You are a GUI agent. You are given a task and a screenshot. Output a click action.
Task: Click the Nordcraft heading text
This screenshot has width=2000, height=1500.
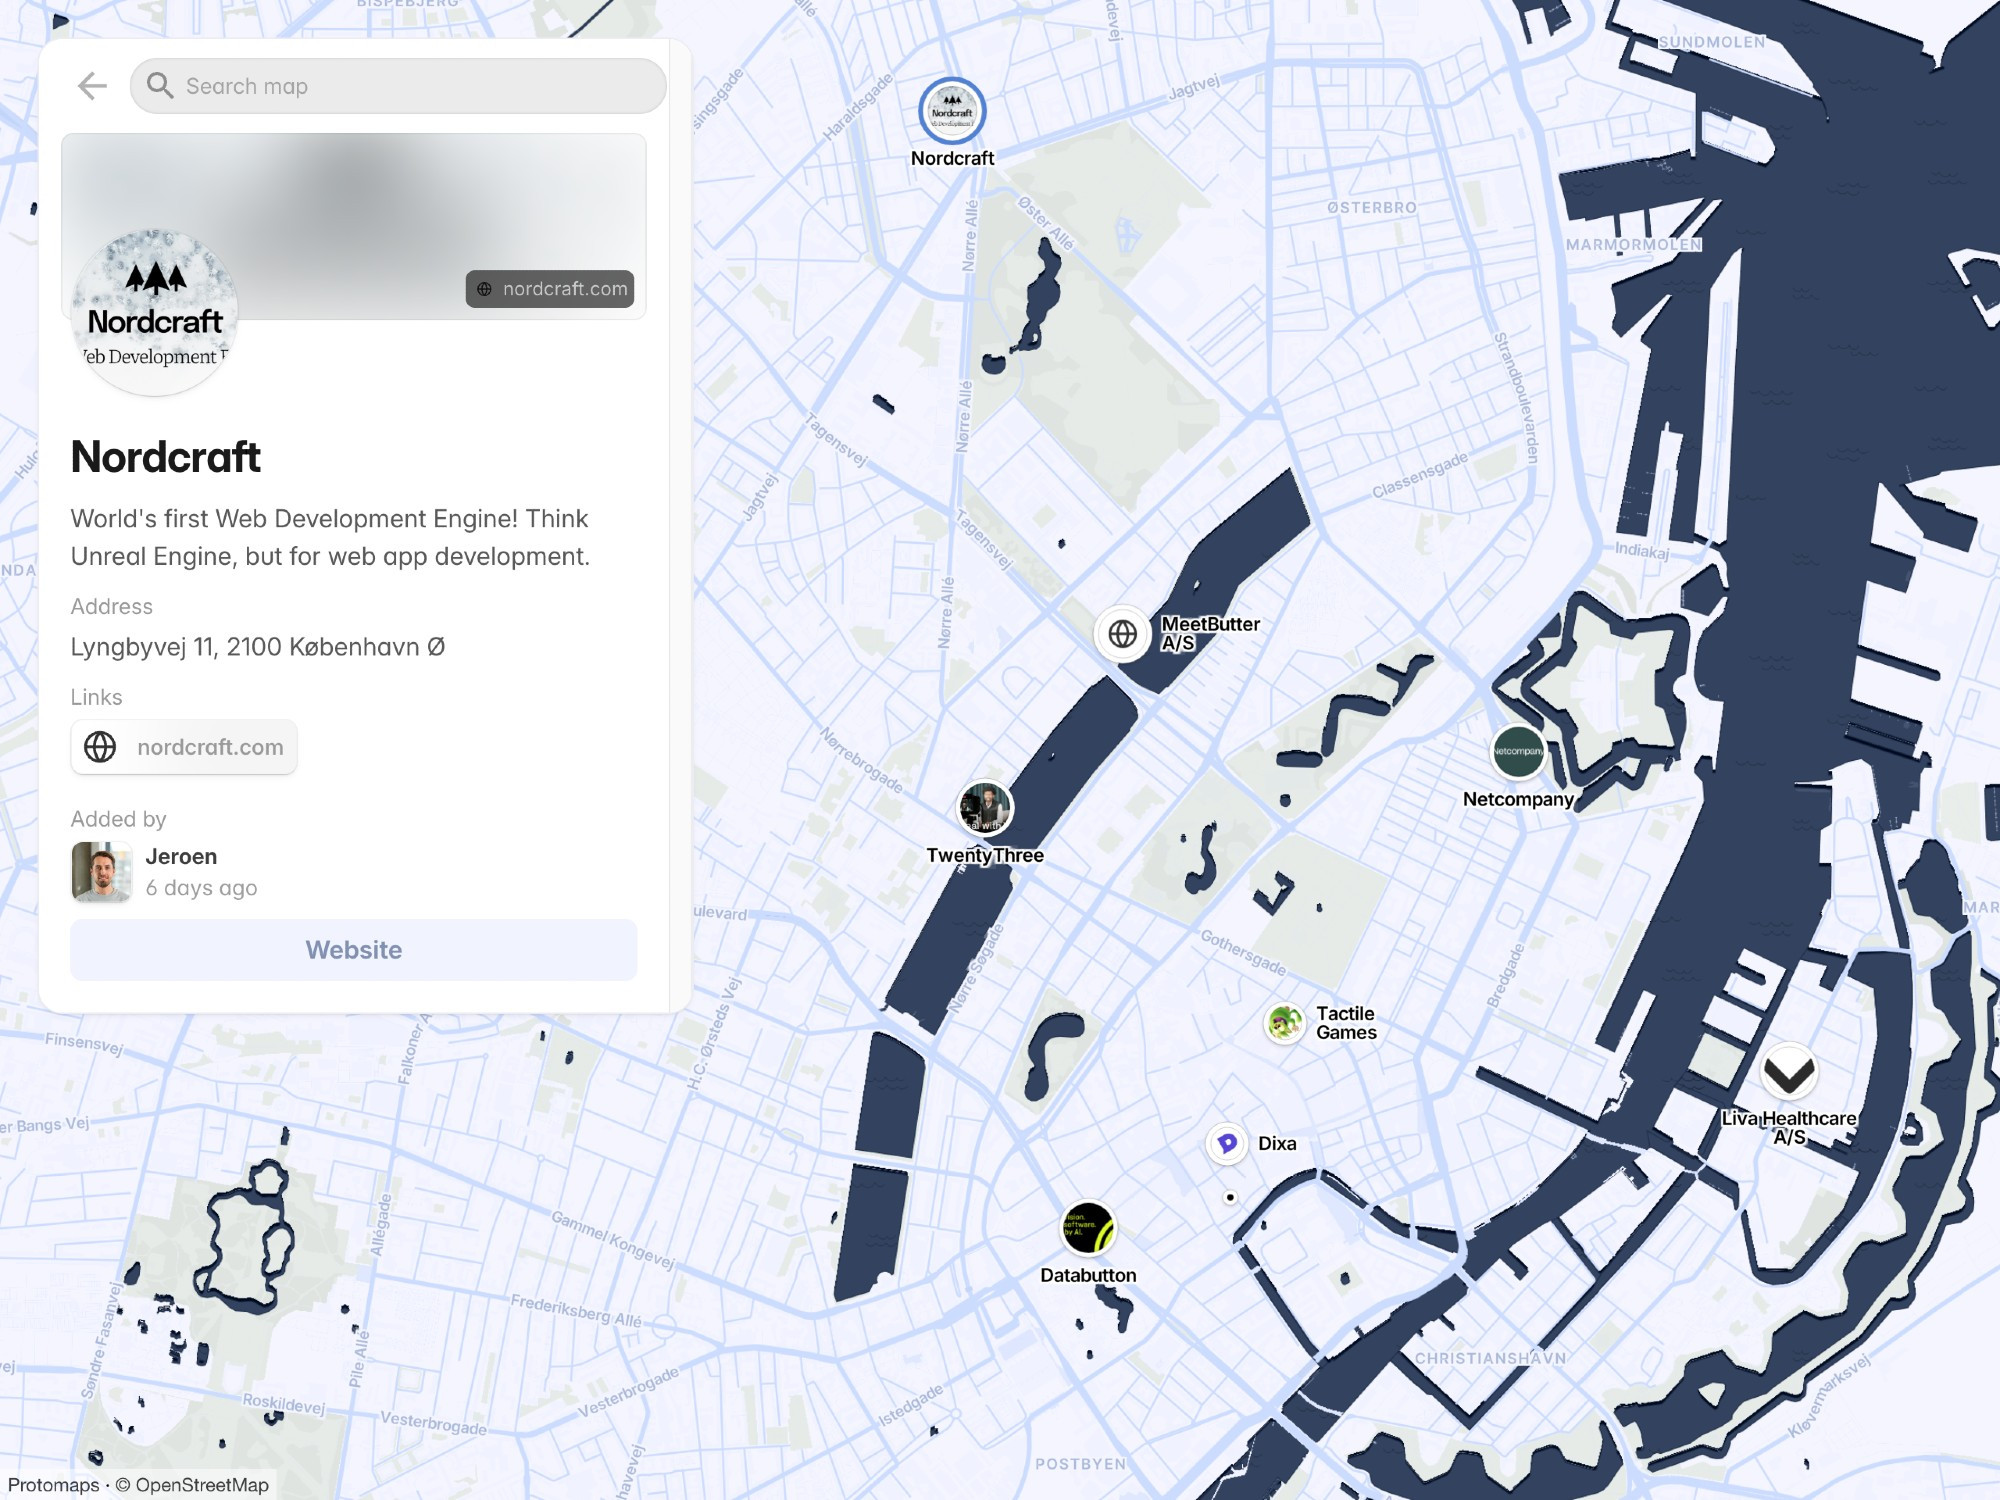(x=166, y=457)
